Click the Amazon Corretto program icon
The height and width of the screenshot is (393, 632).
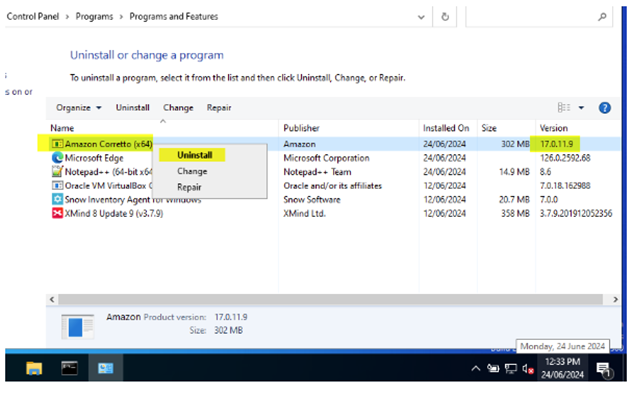(58, 144)
